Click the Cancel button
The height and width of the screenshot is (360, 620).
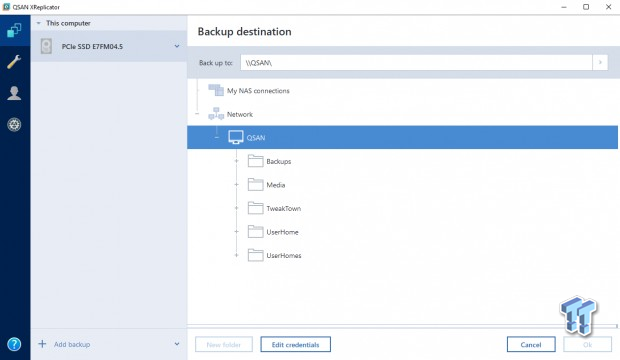531,345
